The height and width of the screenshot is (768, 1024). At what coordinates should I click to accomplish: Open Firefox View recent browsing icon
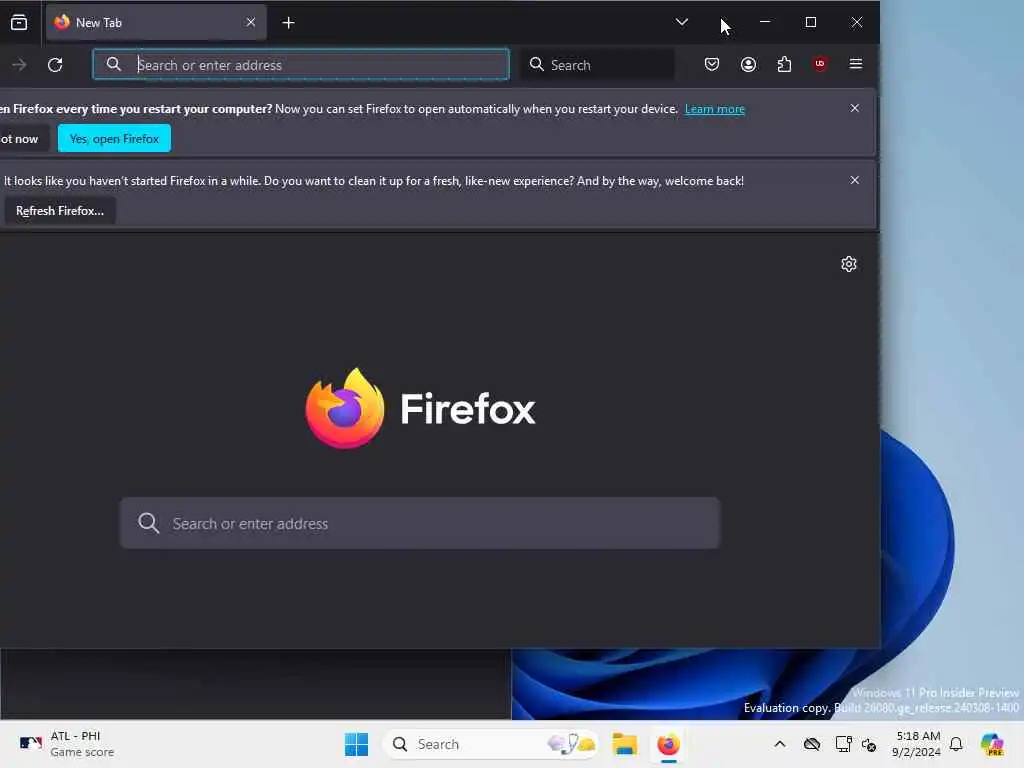tap(19, 23)
